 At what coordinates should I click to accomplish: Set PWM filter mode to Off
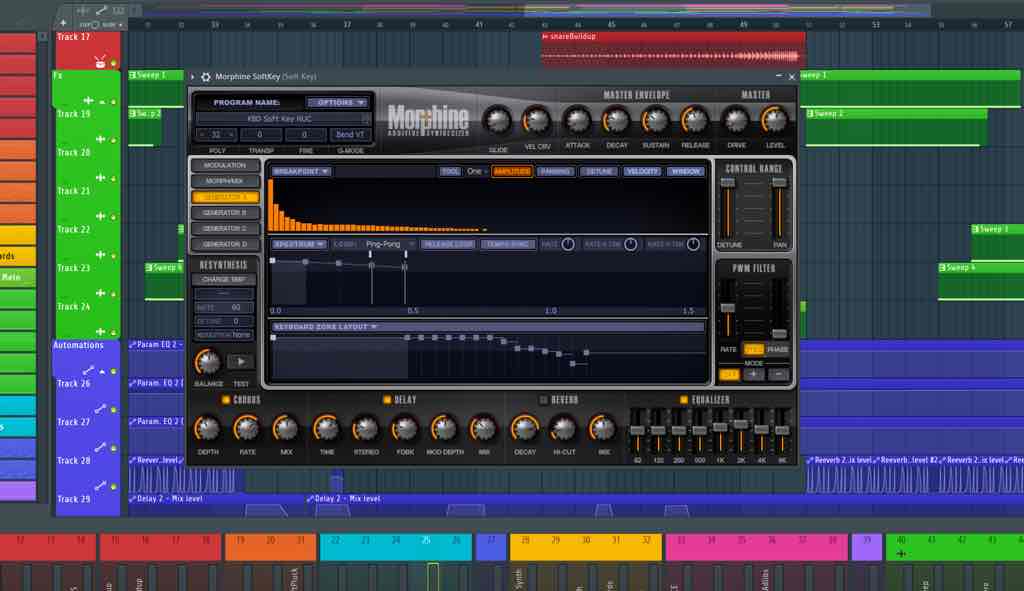point(729,374)
